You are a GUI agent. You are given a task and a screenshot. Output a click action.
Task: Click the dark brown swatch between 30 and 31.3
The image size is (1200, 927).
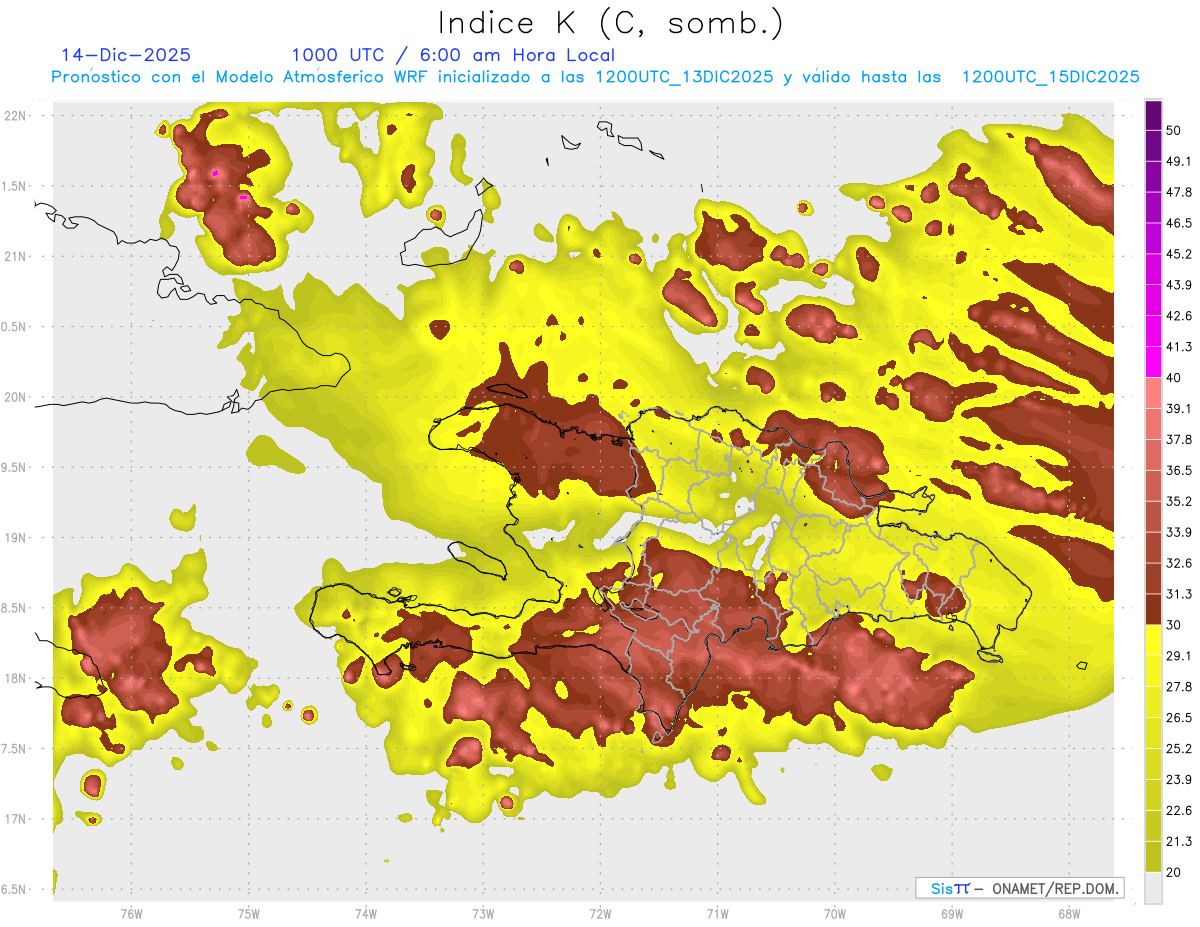tap(1153, 610)
